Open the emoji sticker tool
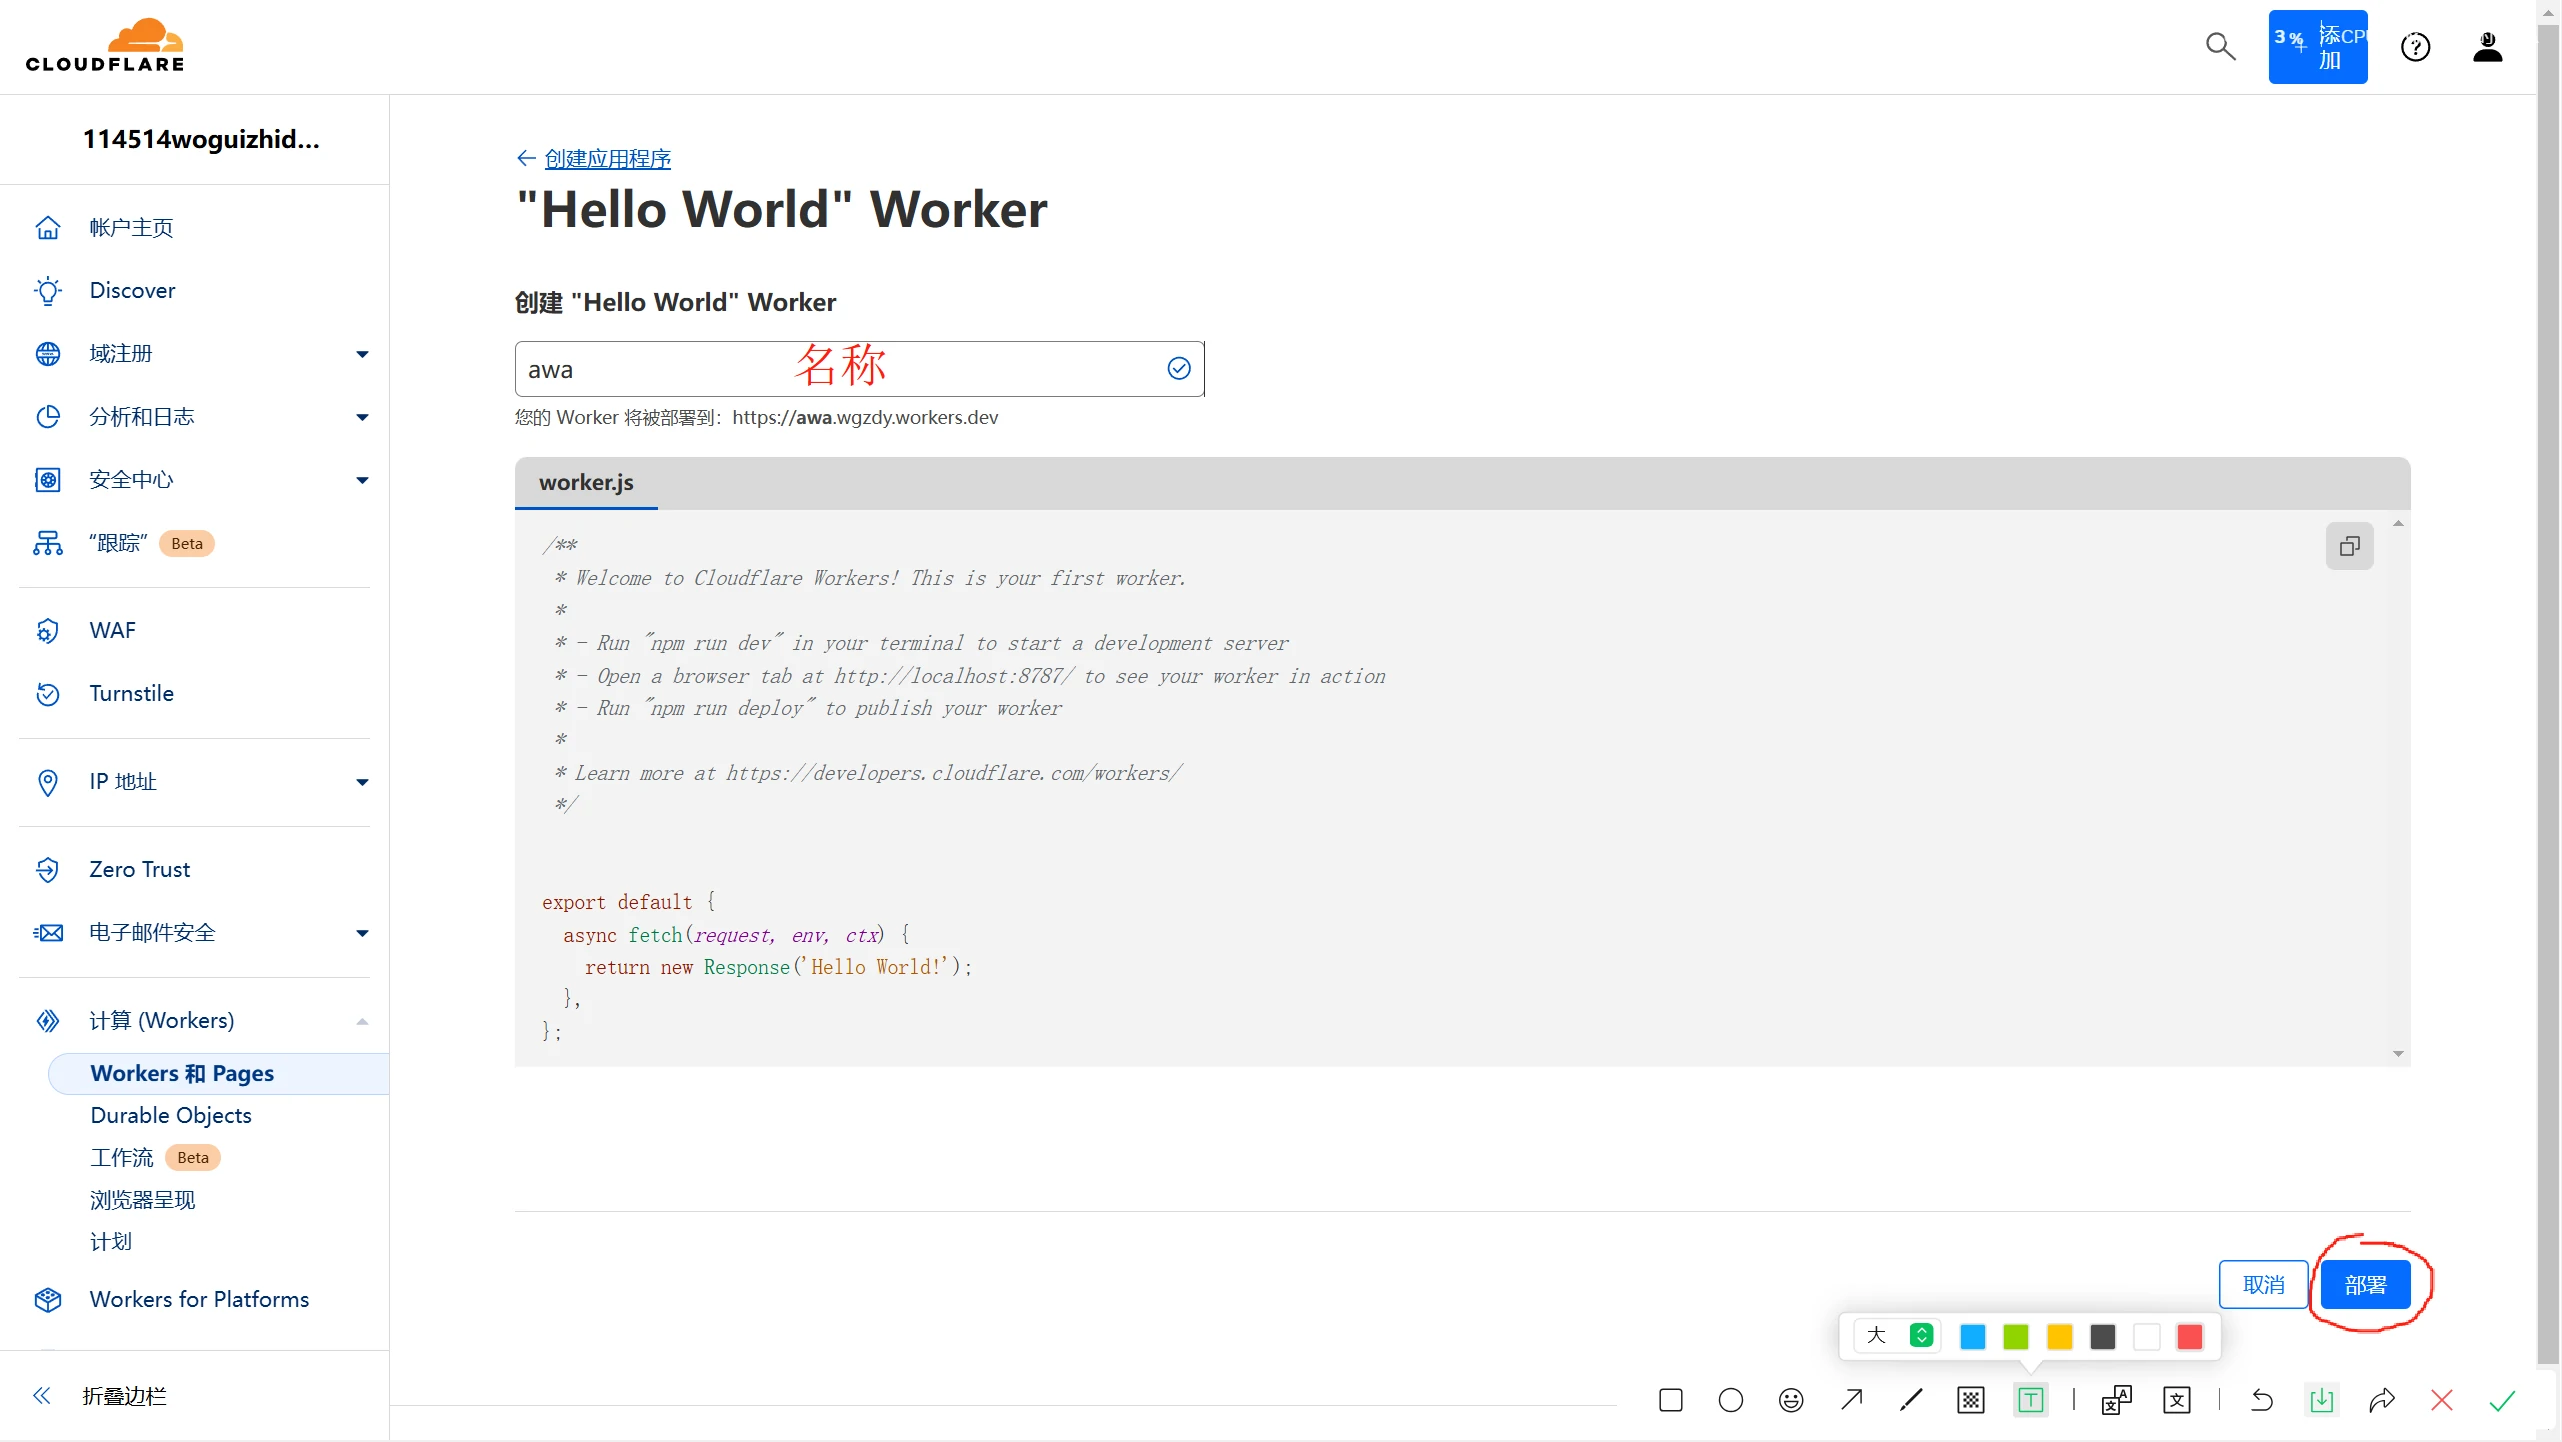 point(1791,1400)
